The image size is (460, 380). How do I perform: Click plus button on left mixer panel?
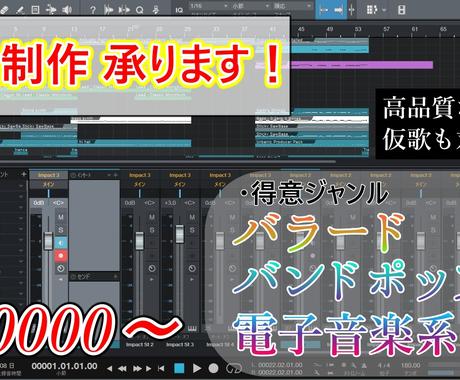[24, 174]
